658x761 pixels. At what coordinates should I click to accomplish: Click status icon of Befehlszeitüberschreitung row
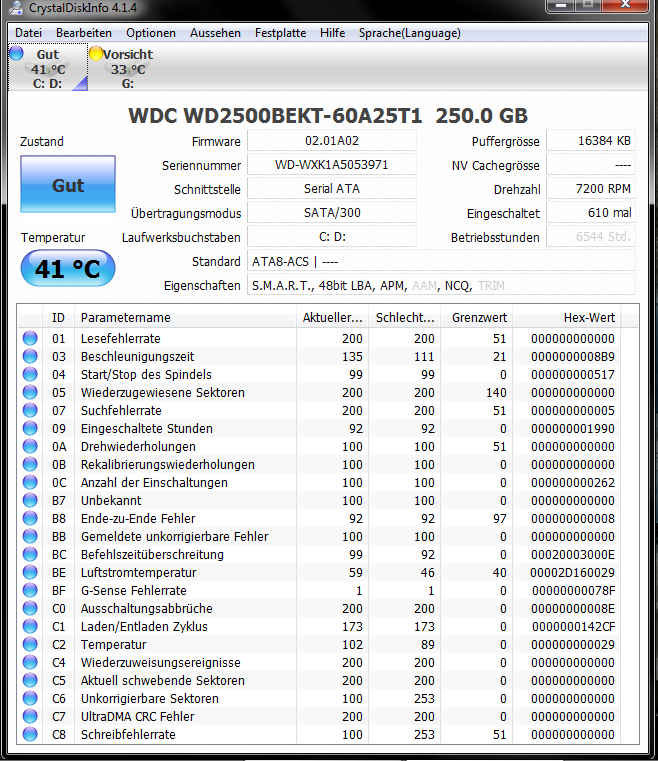coord(30,554)
